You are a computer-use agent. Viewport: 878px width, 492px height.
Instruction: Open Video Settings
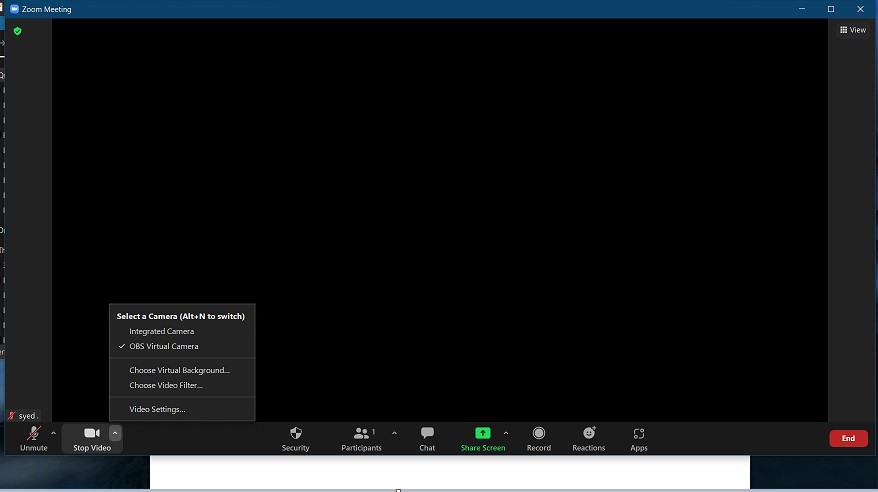(157, 410)
